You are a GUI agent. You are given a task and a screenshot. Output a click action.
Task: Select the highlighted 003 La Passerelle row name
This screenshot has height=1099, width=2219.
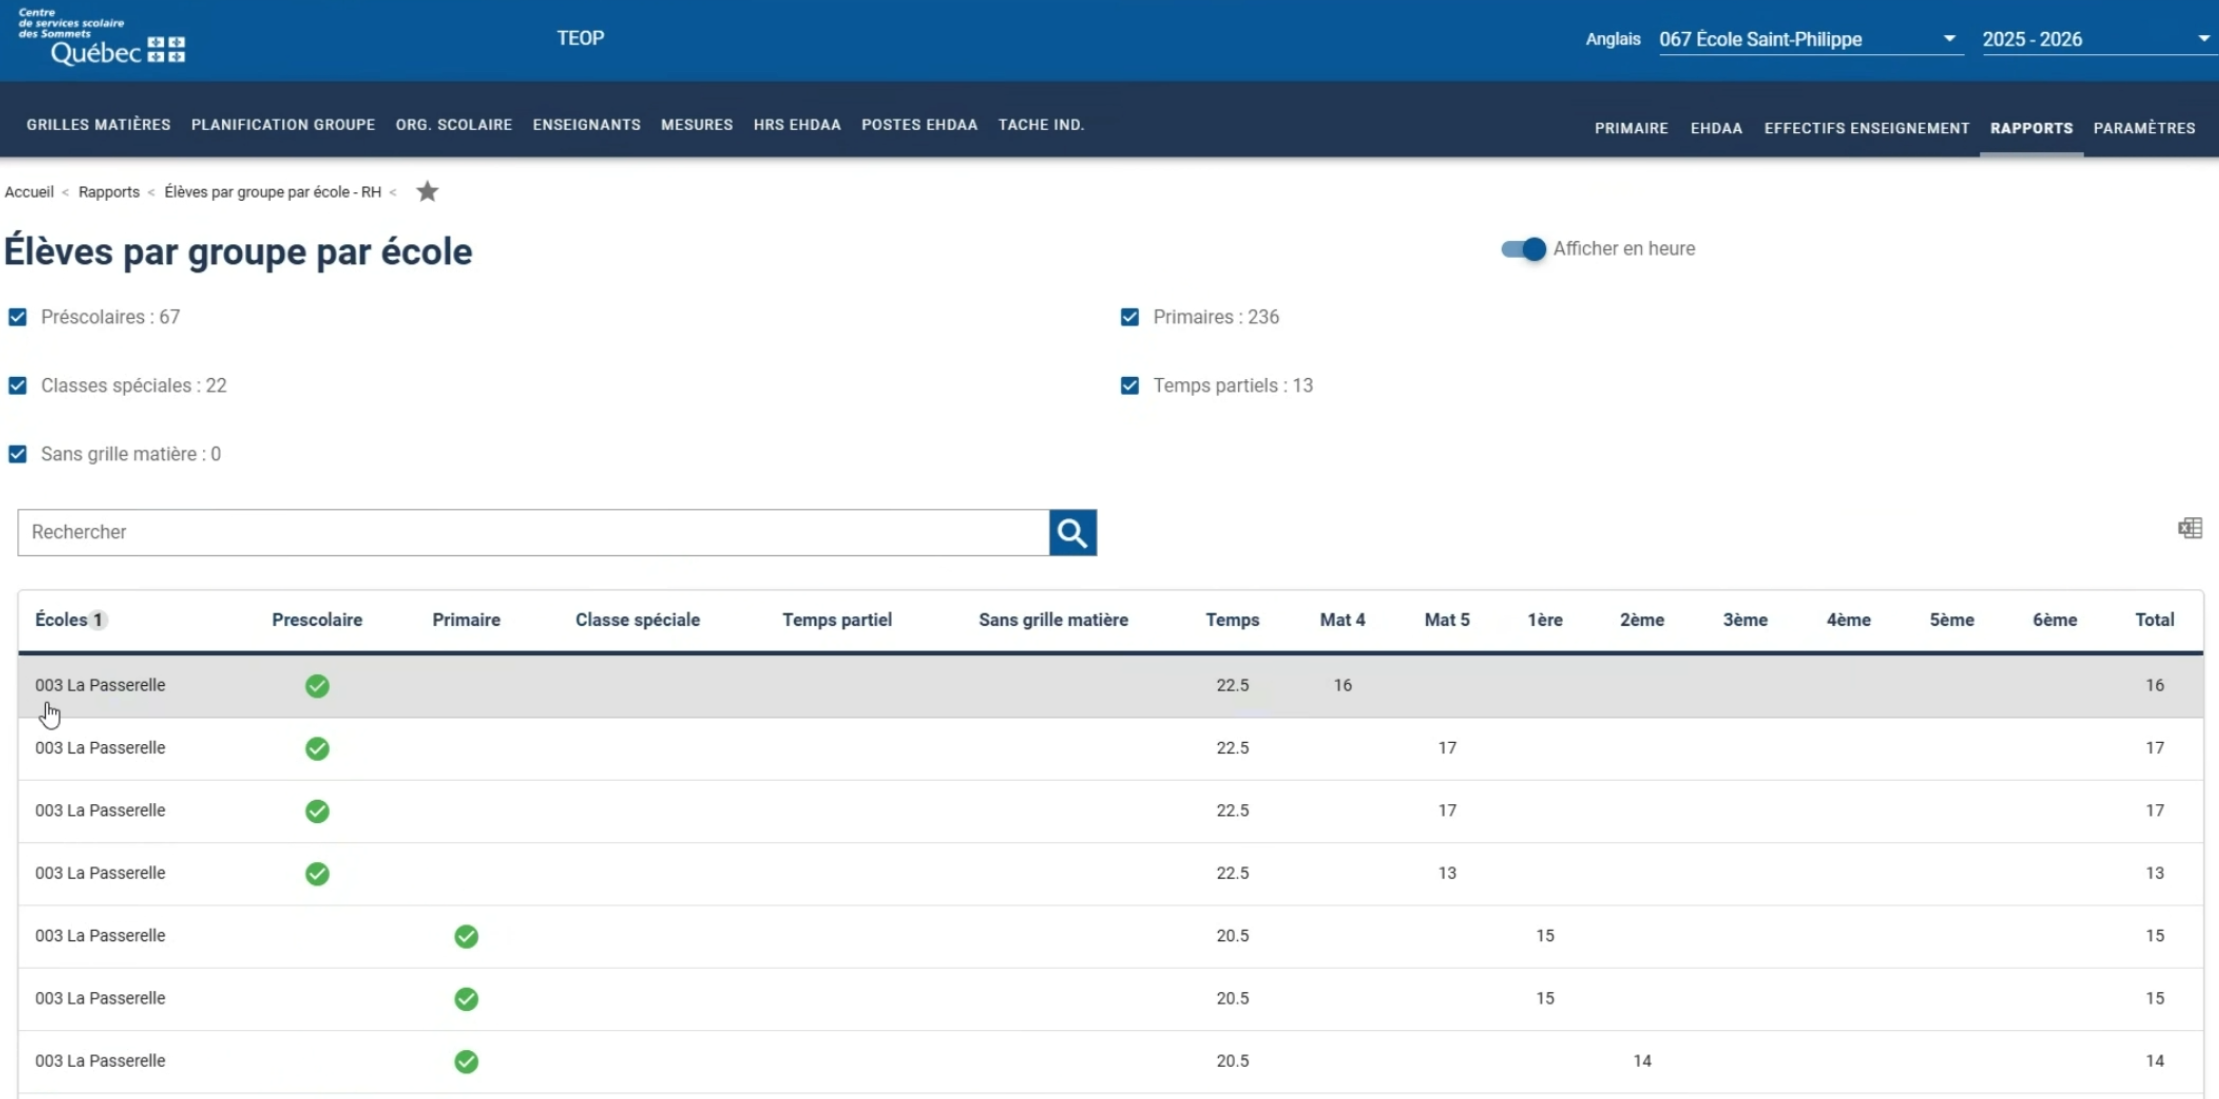coord(100,686)
